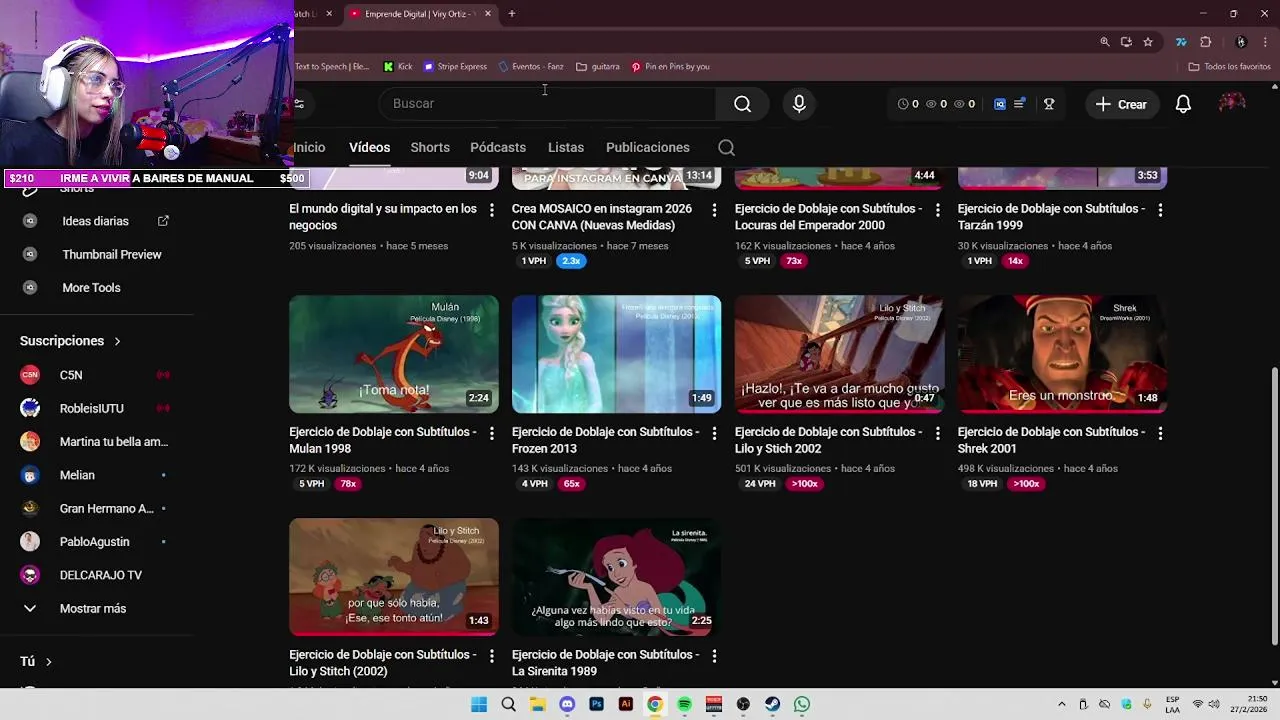Open WhatsApp from the taskbar
Image resolution: width=1280 pixels, height=720 pixels.
802,704
